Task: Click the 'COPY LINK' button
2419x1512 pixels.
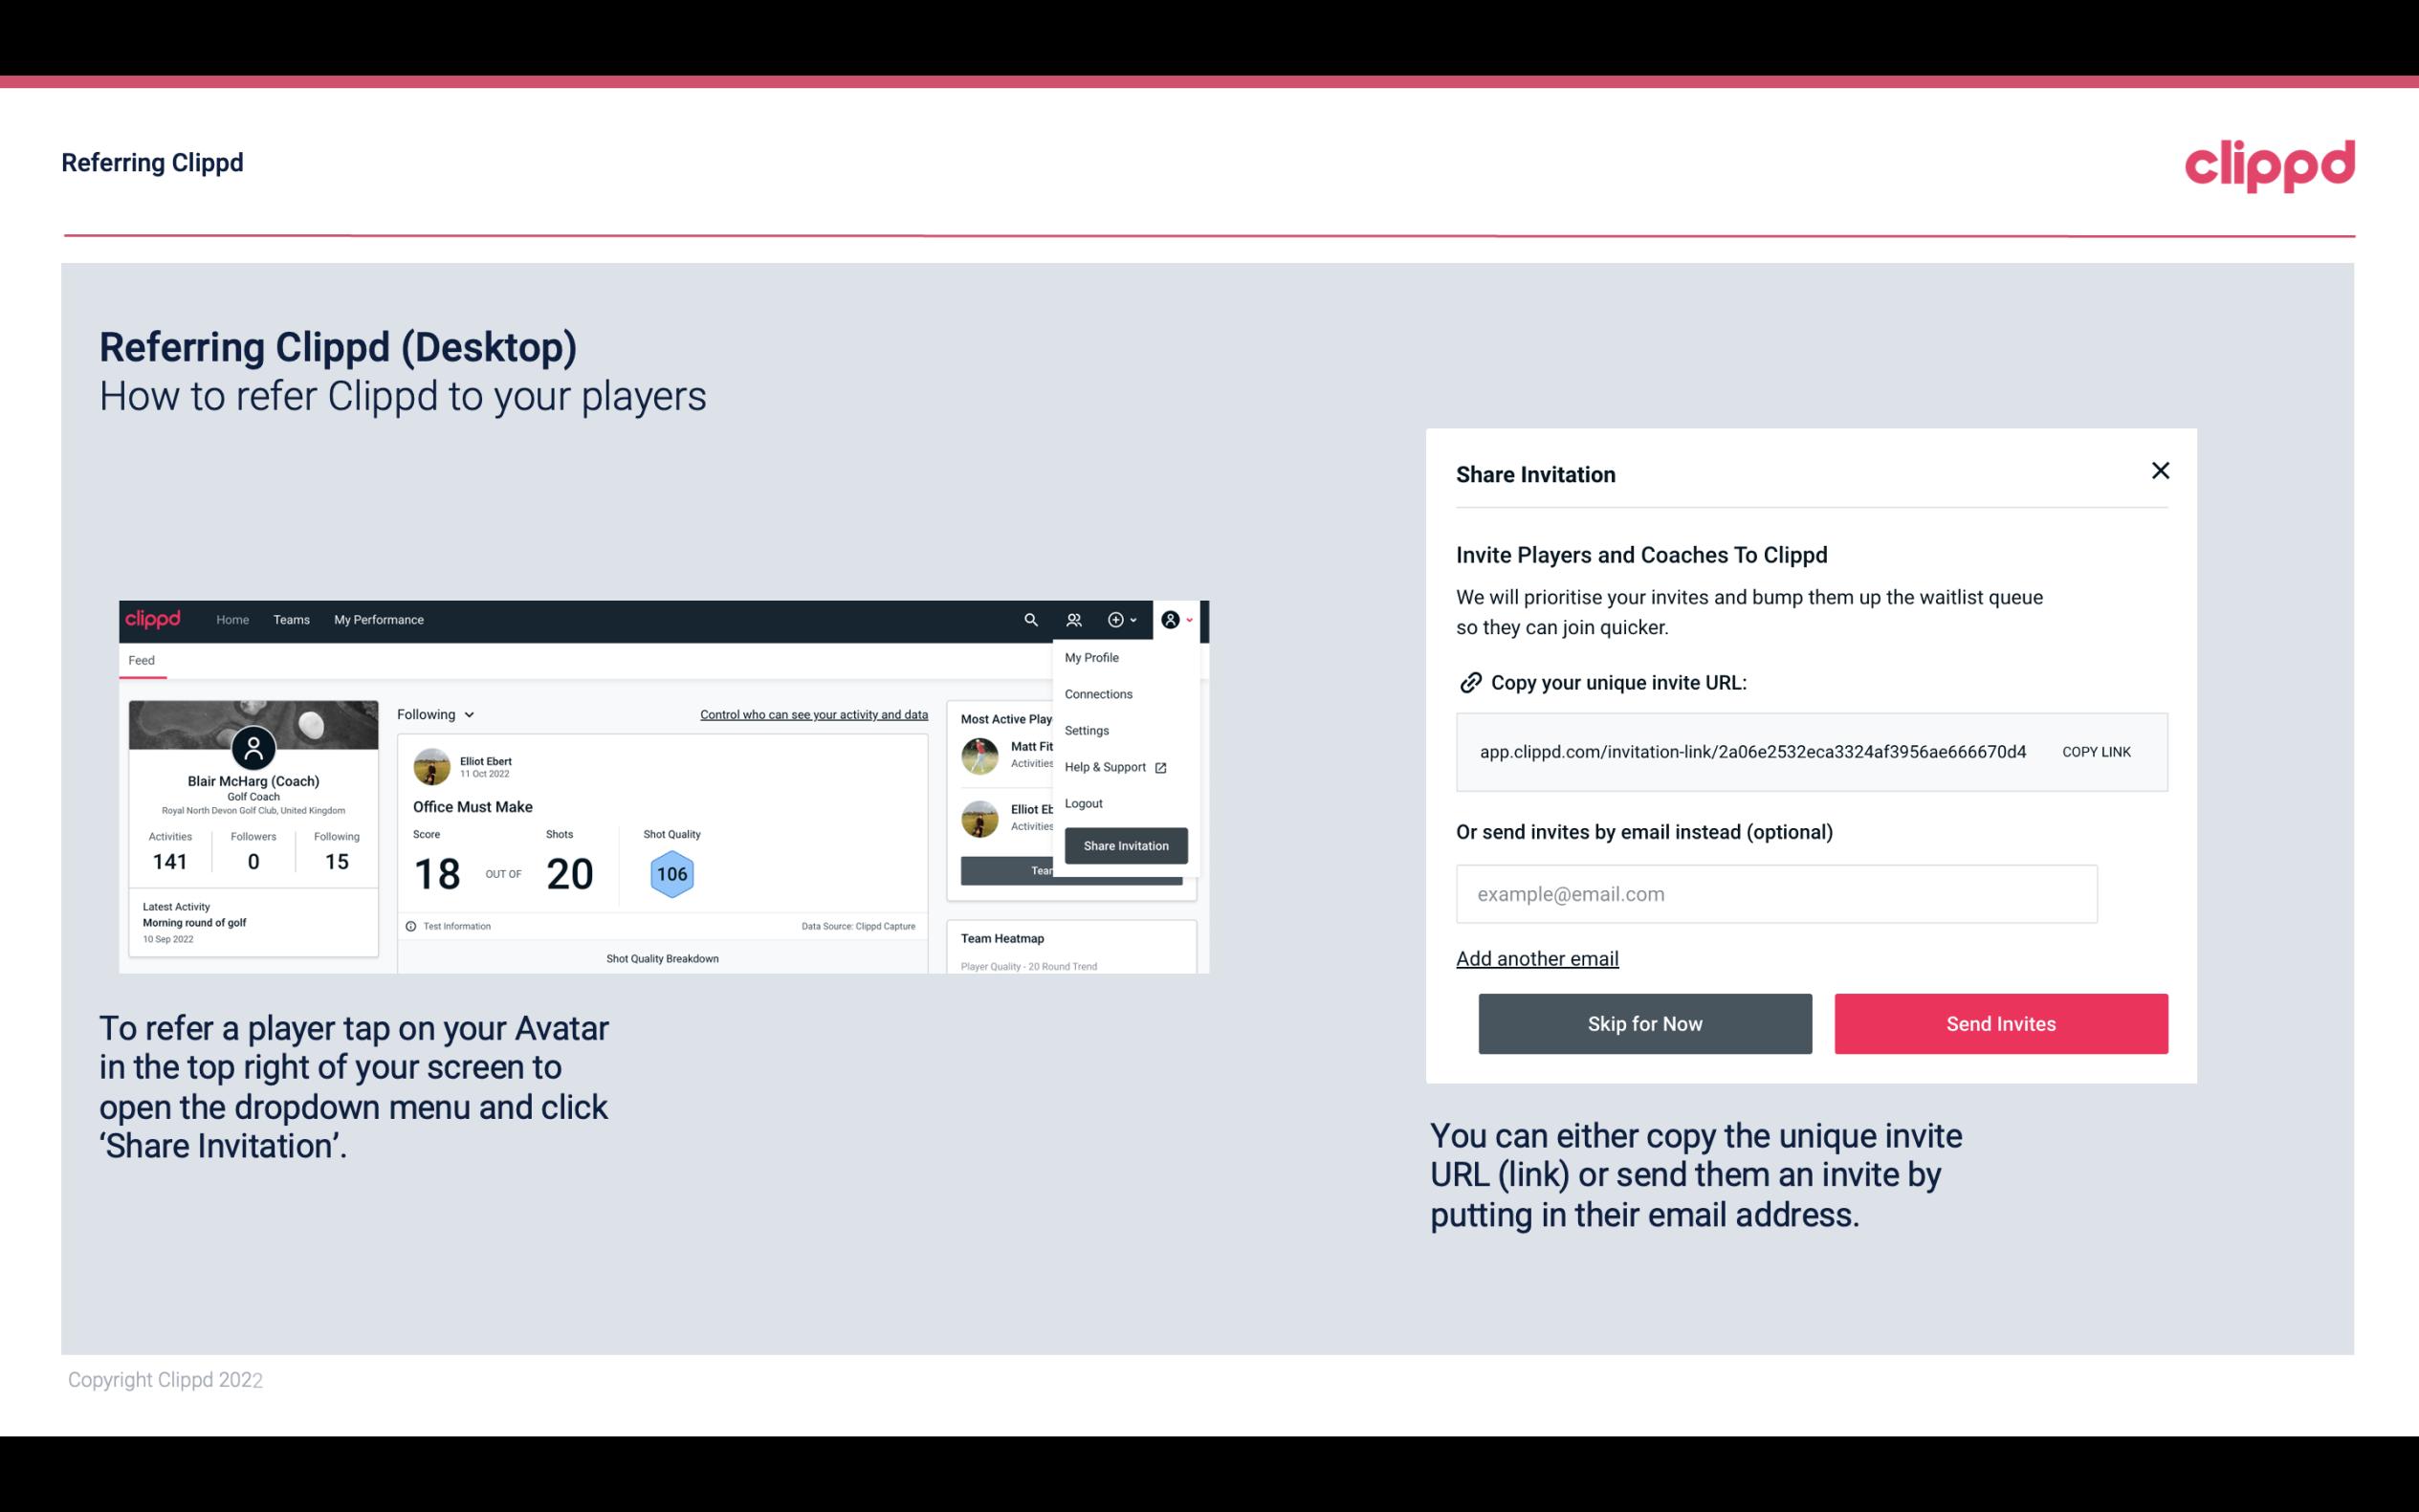Action: coord(2097,751)
